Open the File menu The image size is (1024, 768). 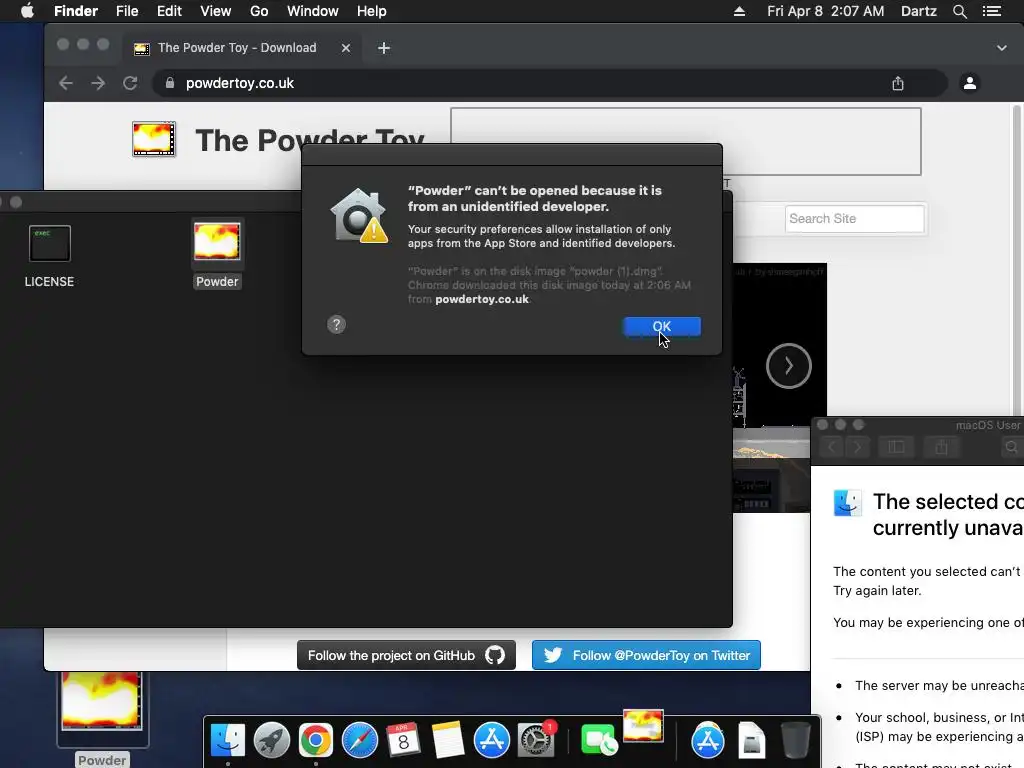(127, 11)
